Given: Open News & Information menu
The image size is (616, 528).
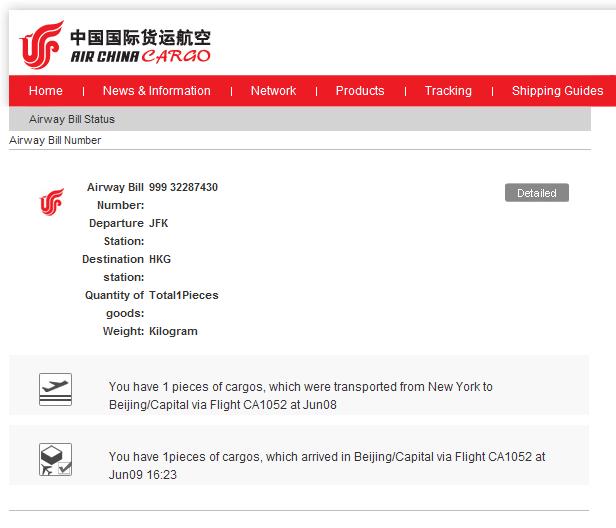Looking at the screenshot, I should coord(156,91).
